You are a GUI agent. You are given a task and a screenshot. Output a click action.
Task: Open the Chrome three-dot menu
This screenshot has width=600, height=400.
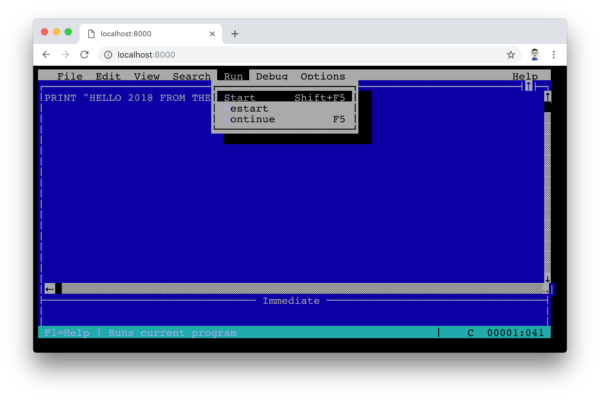point(554,55)
